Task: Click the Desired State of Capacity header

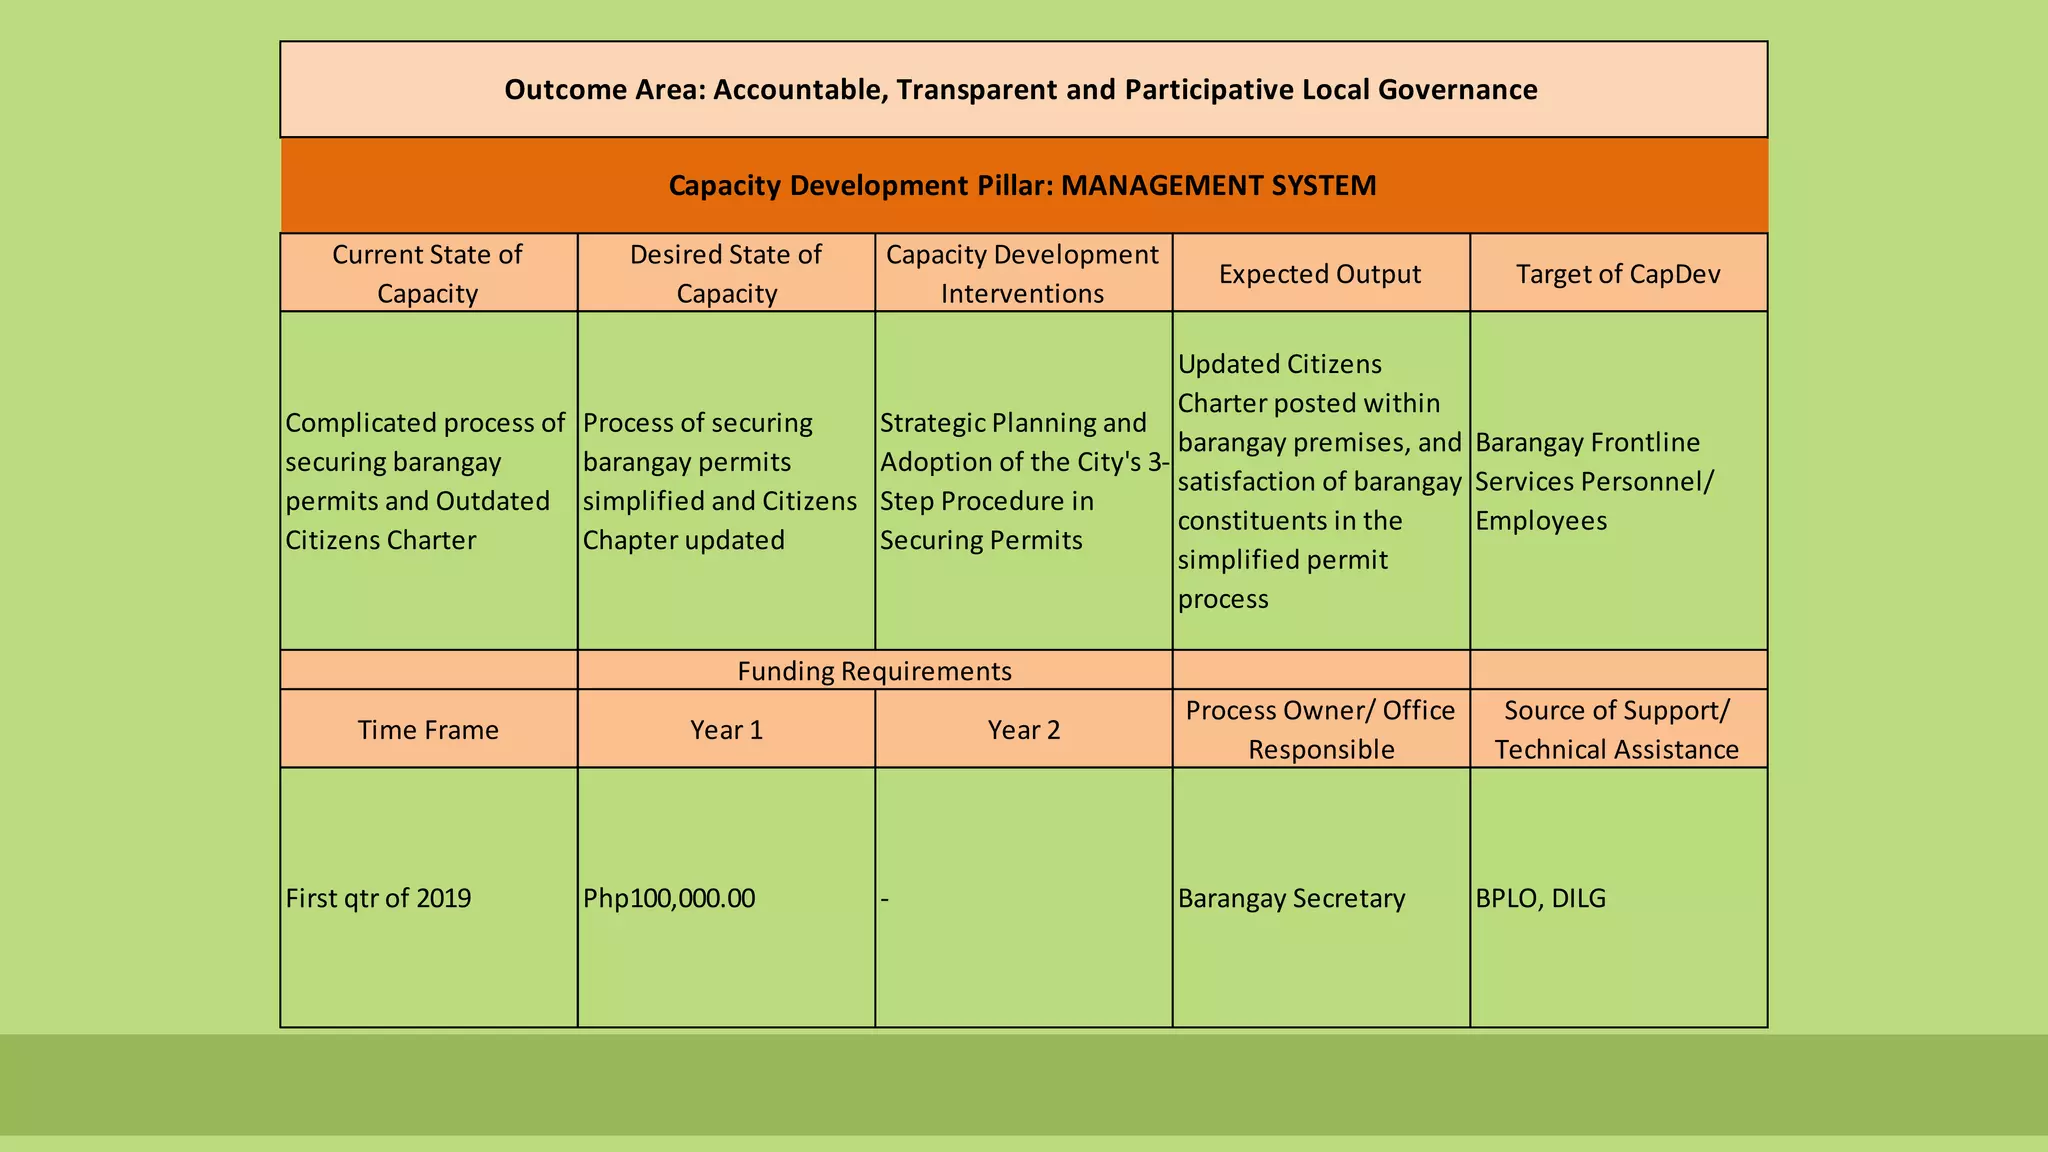Action: coord(726,273)
